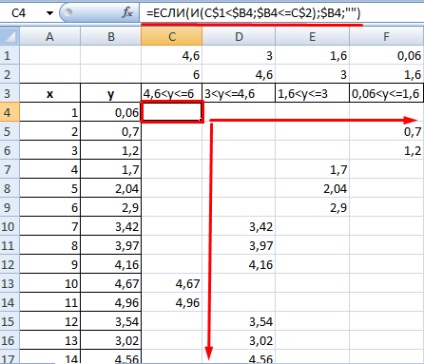Select column C header
The image size is (424, 364).
tap(172, 36)
